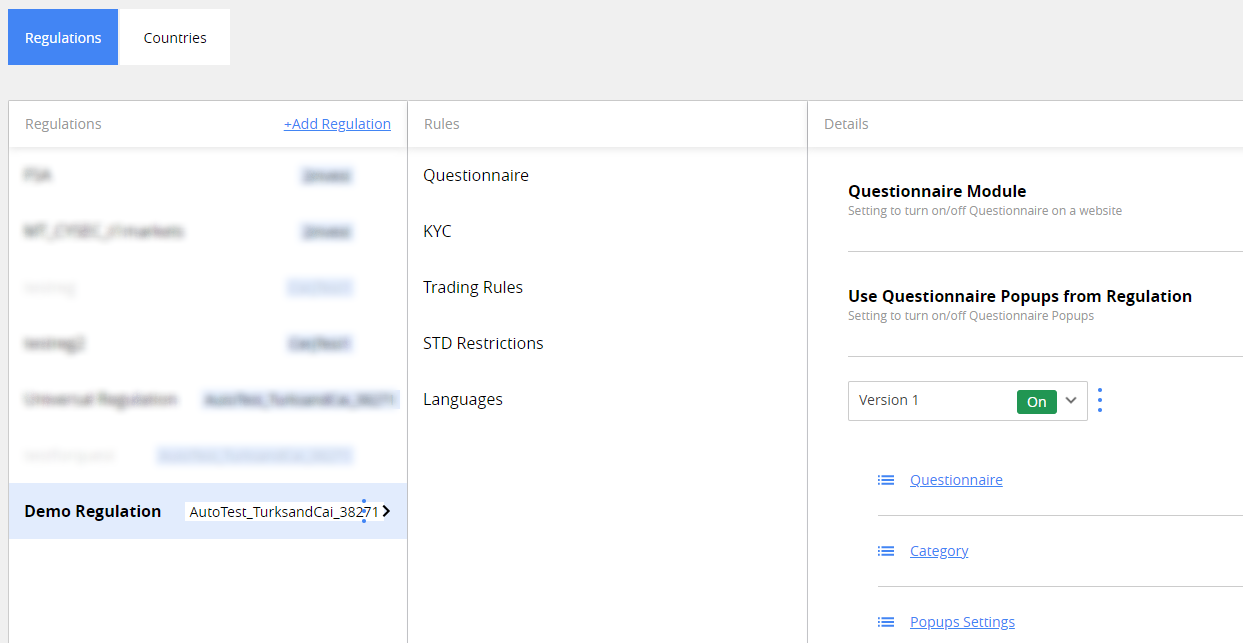Click the +Add Regulation link
This screenshot has width=1243, height=643.
pos(337,123)
